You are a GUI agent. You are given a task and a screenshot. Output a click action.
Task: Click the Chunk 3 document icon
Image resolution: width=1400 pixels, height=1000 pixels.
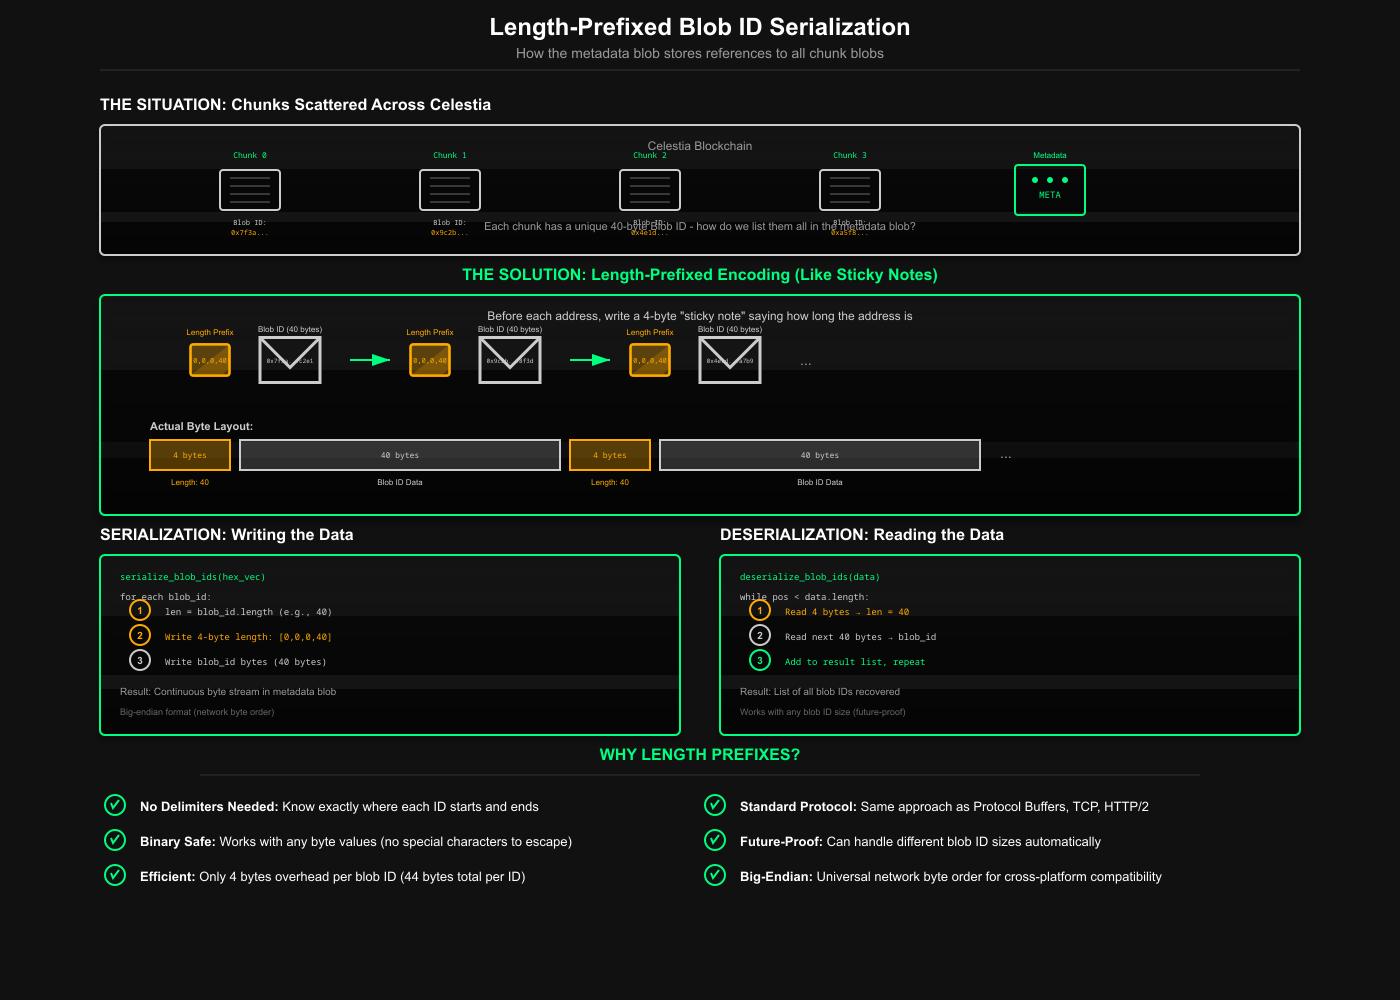coord(850,190)
